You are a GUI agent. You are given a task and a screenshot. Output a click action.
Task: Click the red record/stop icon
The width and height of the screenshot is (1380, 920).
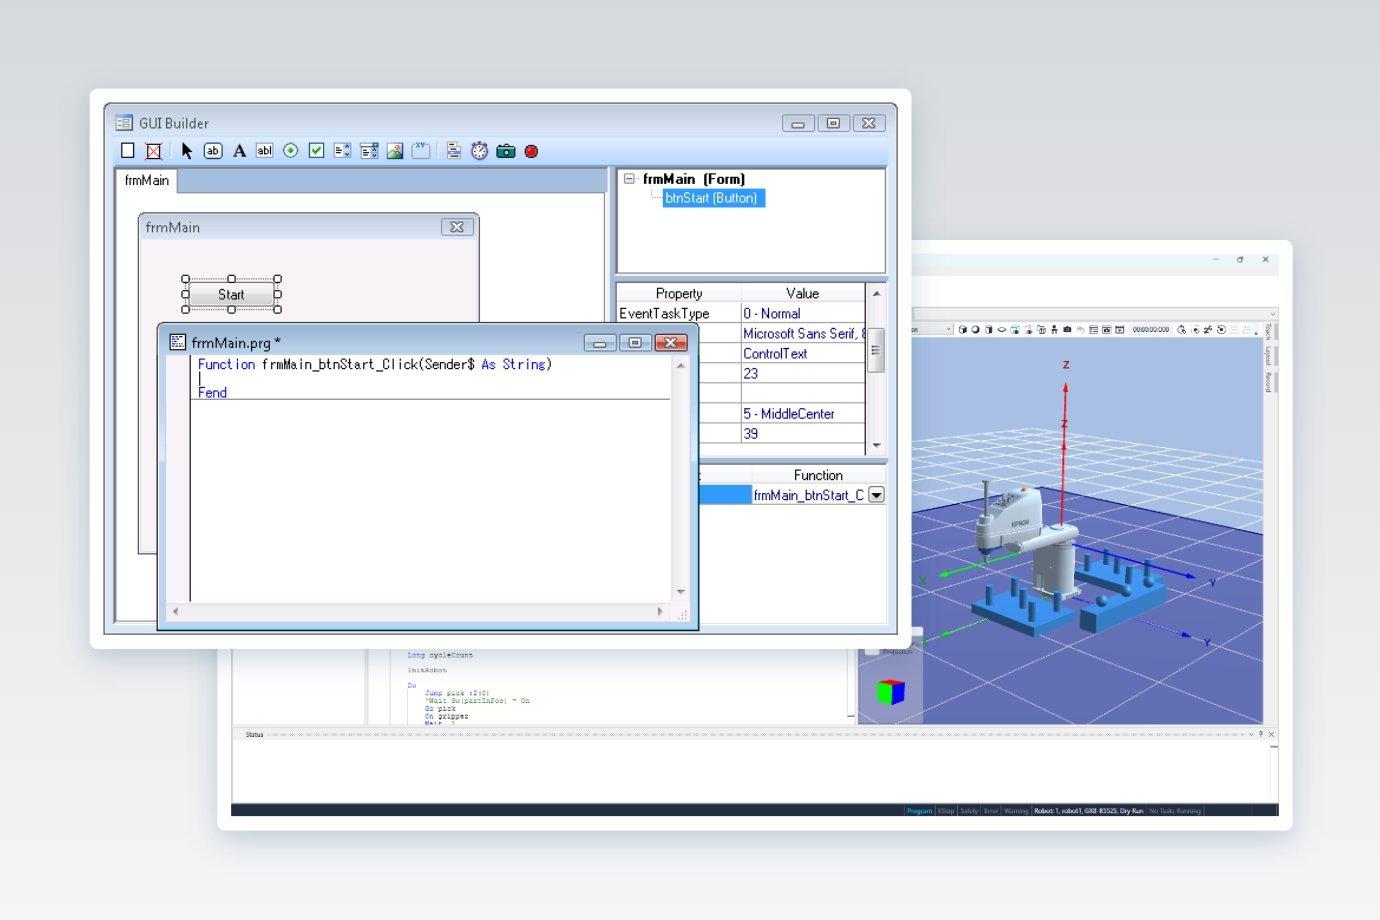[x=532, y=152]
